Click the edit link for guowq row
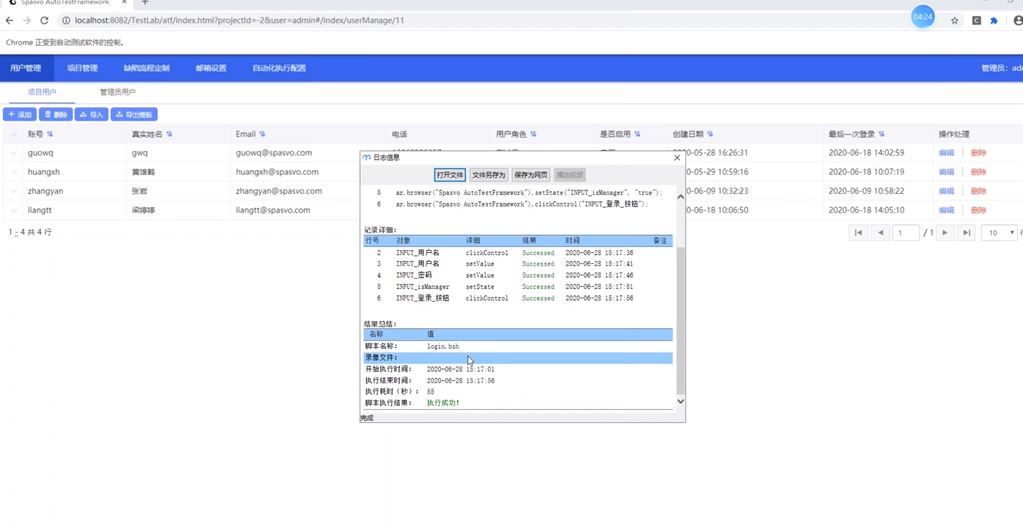The width and height of the screenshot is (1023, 531). point(946,153)
